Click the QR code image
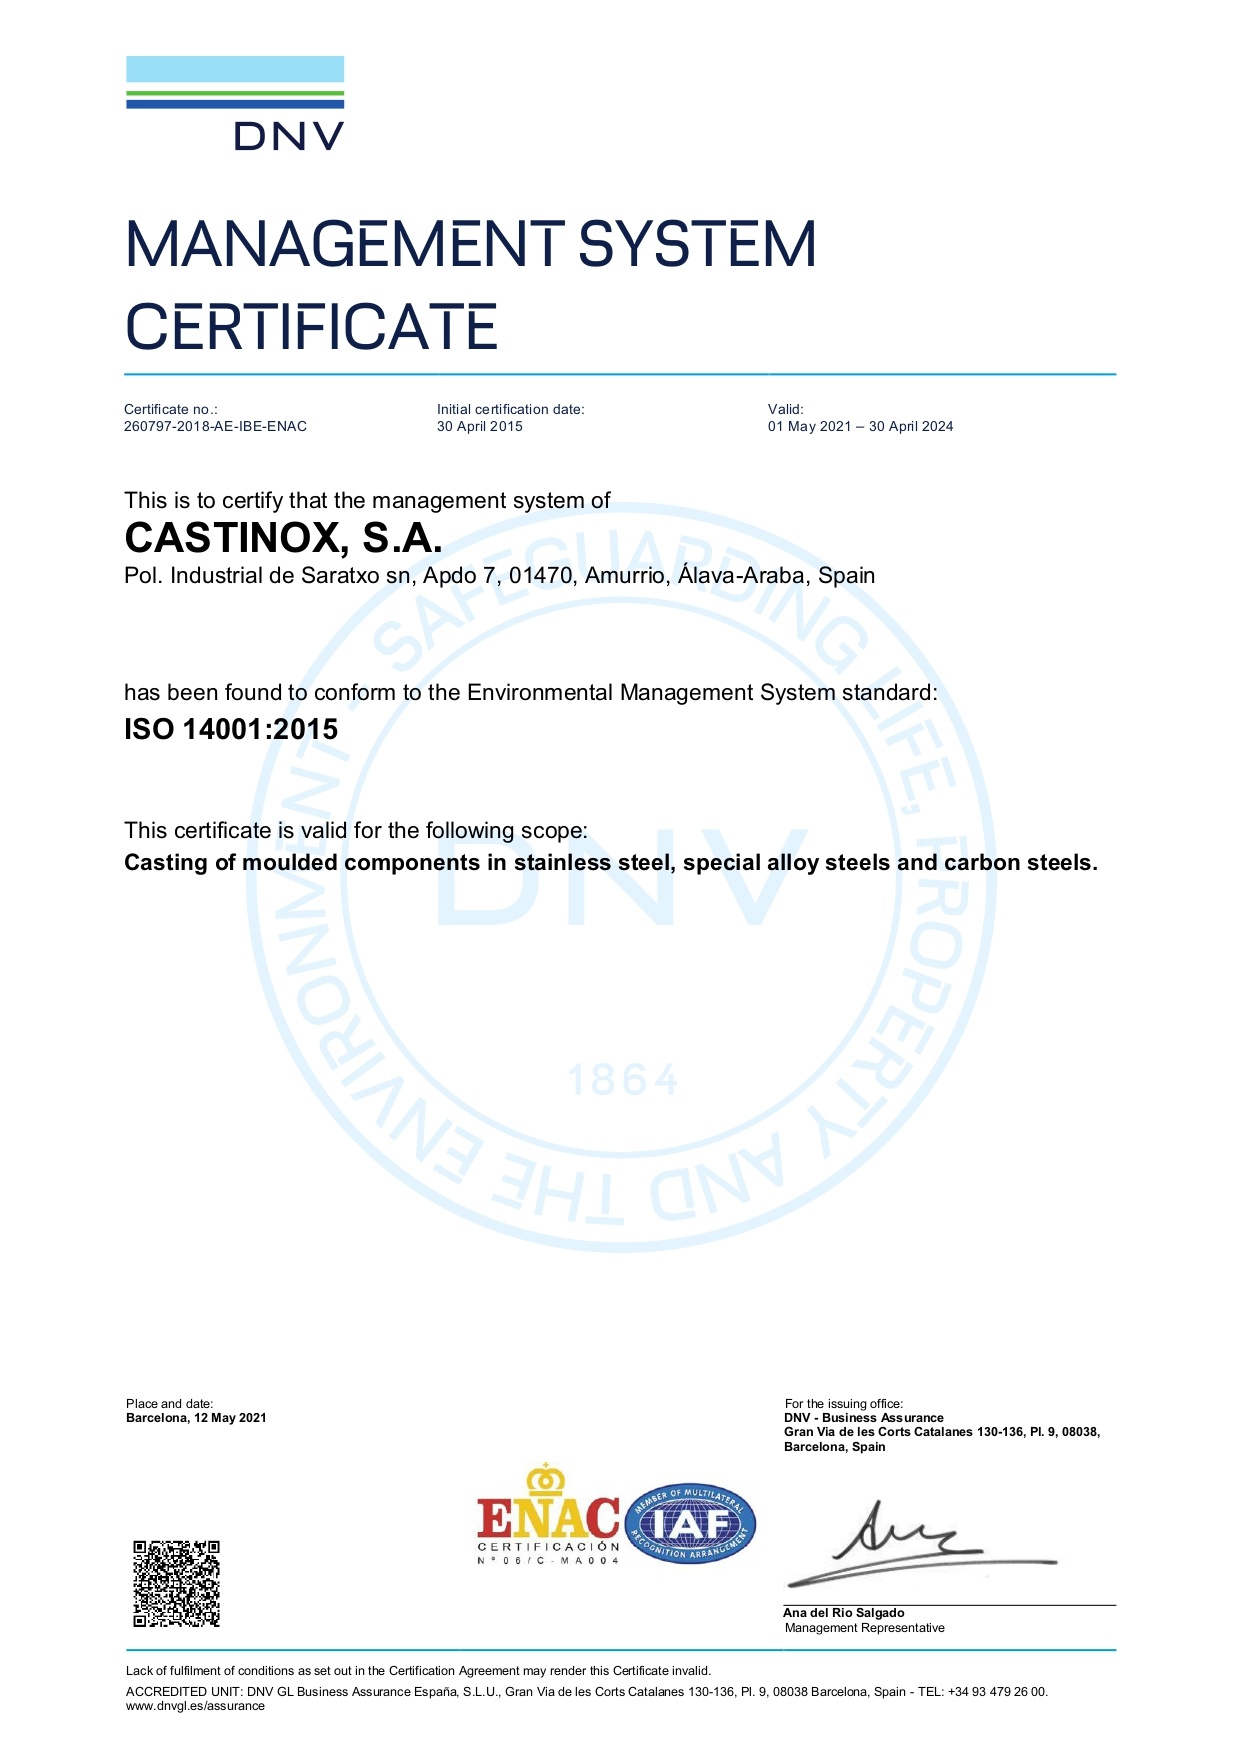This screenshot has width=1241, height=1755. tap(176, 1583)
